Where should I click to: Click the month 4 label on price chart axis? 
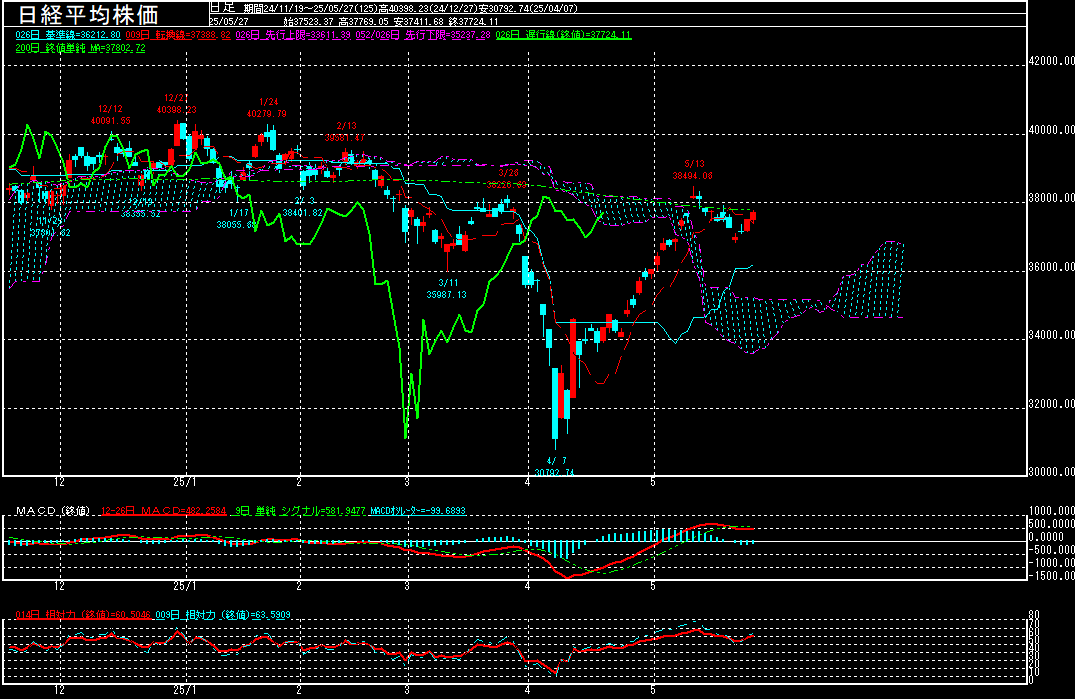tap(528, 482)
